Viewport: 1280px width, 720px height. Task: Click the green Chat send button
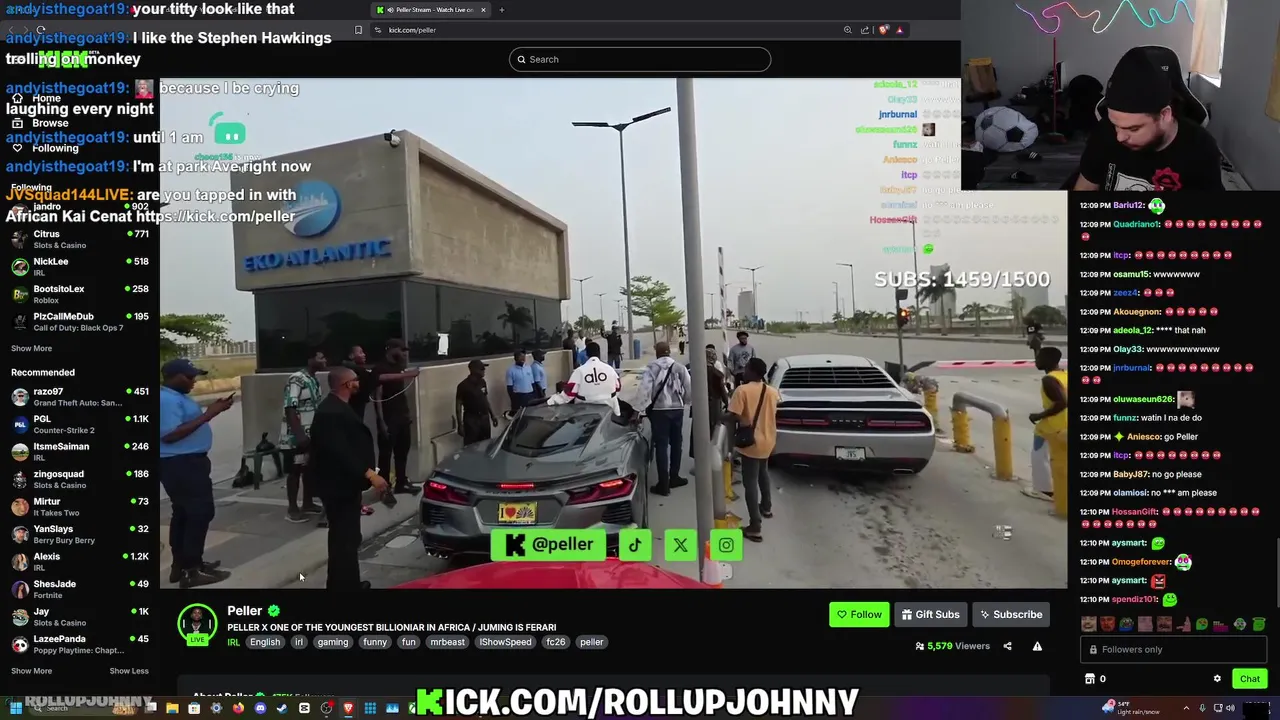[x=1250, y=679]
